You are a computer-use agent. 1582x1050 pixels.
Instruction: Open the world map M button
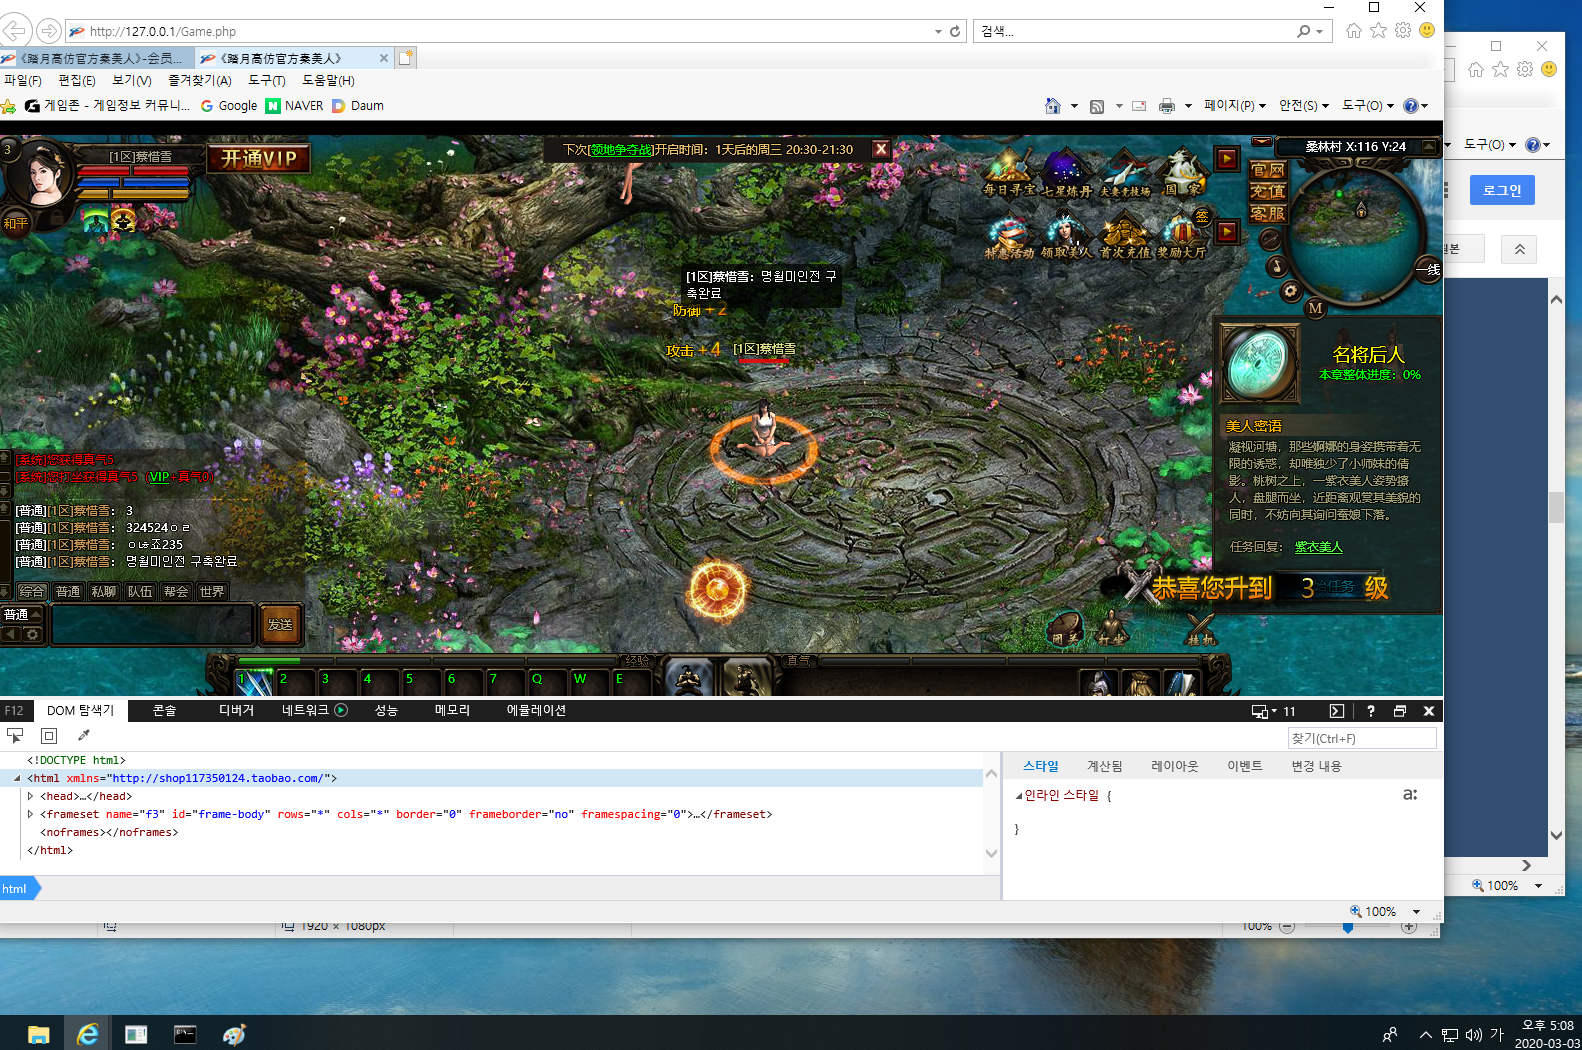(1315, 309)
